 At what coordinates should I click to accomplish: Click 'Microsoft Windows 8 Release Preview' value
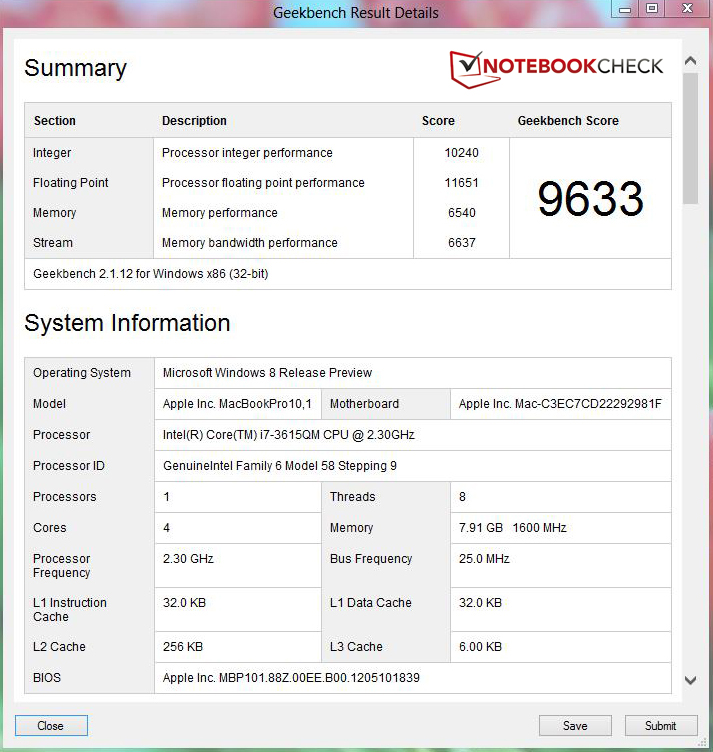(x=267, y=373)
